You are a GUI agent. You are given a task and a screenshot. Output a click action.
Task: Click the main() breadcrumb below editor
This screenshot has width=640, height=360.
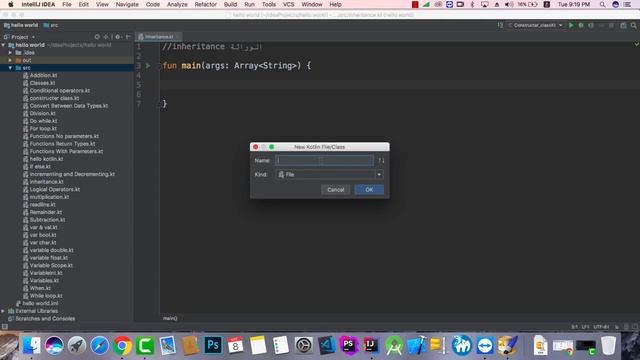point(170,318)
